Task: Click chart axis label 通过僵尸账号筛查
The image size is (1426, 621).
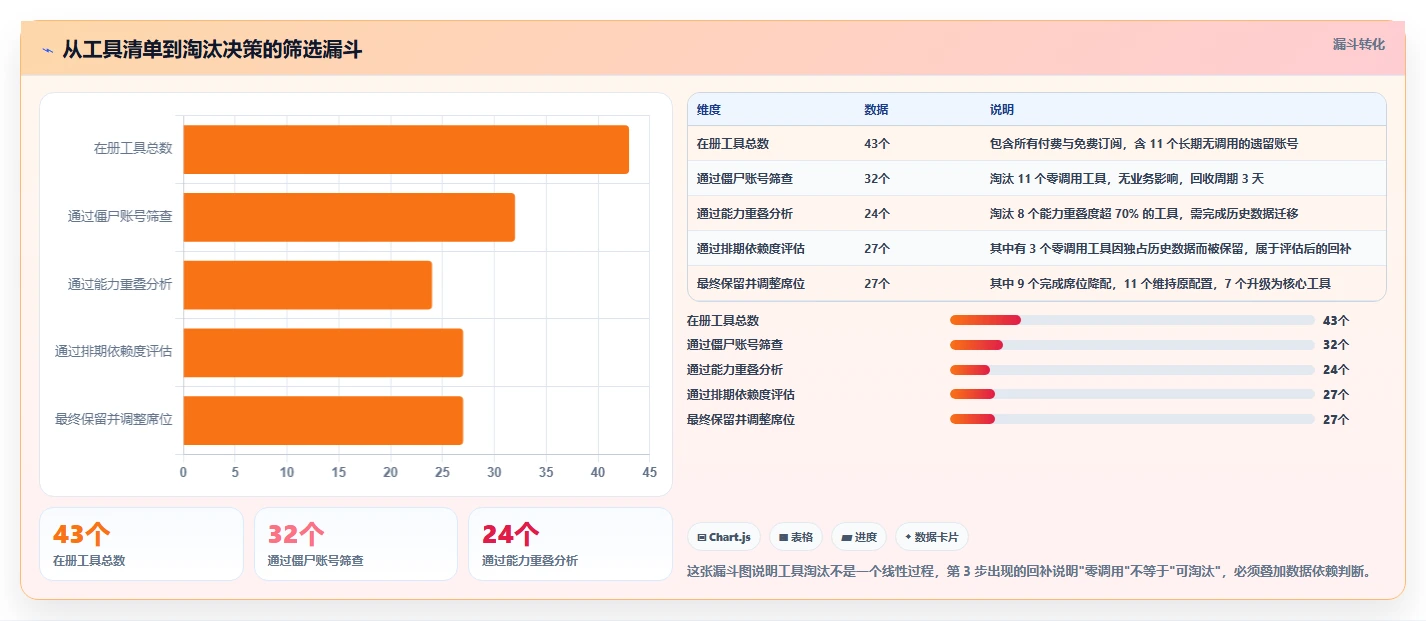Action: click(x=120, y=216)
